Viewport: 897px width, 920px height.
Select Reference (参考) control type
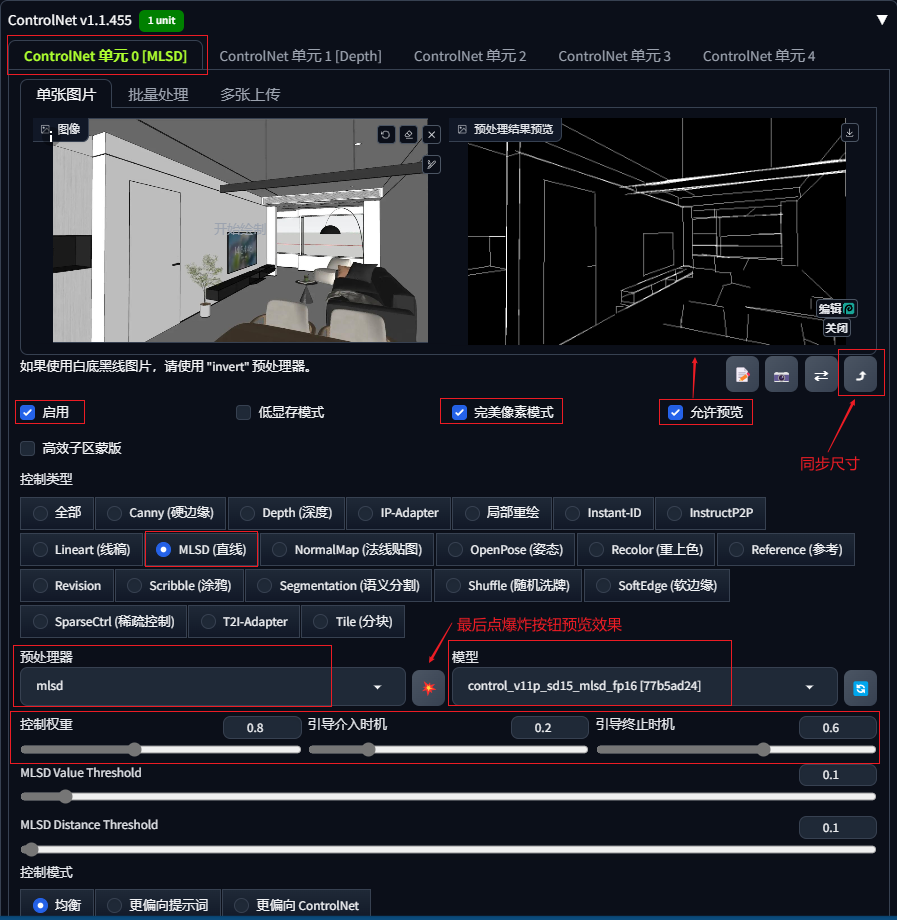click(x=786, y=550)
